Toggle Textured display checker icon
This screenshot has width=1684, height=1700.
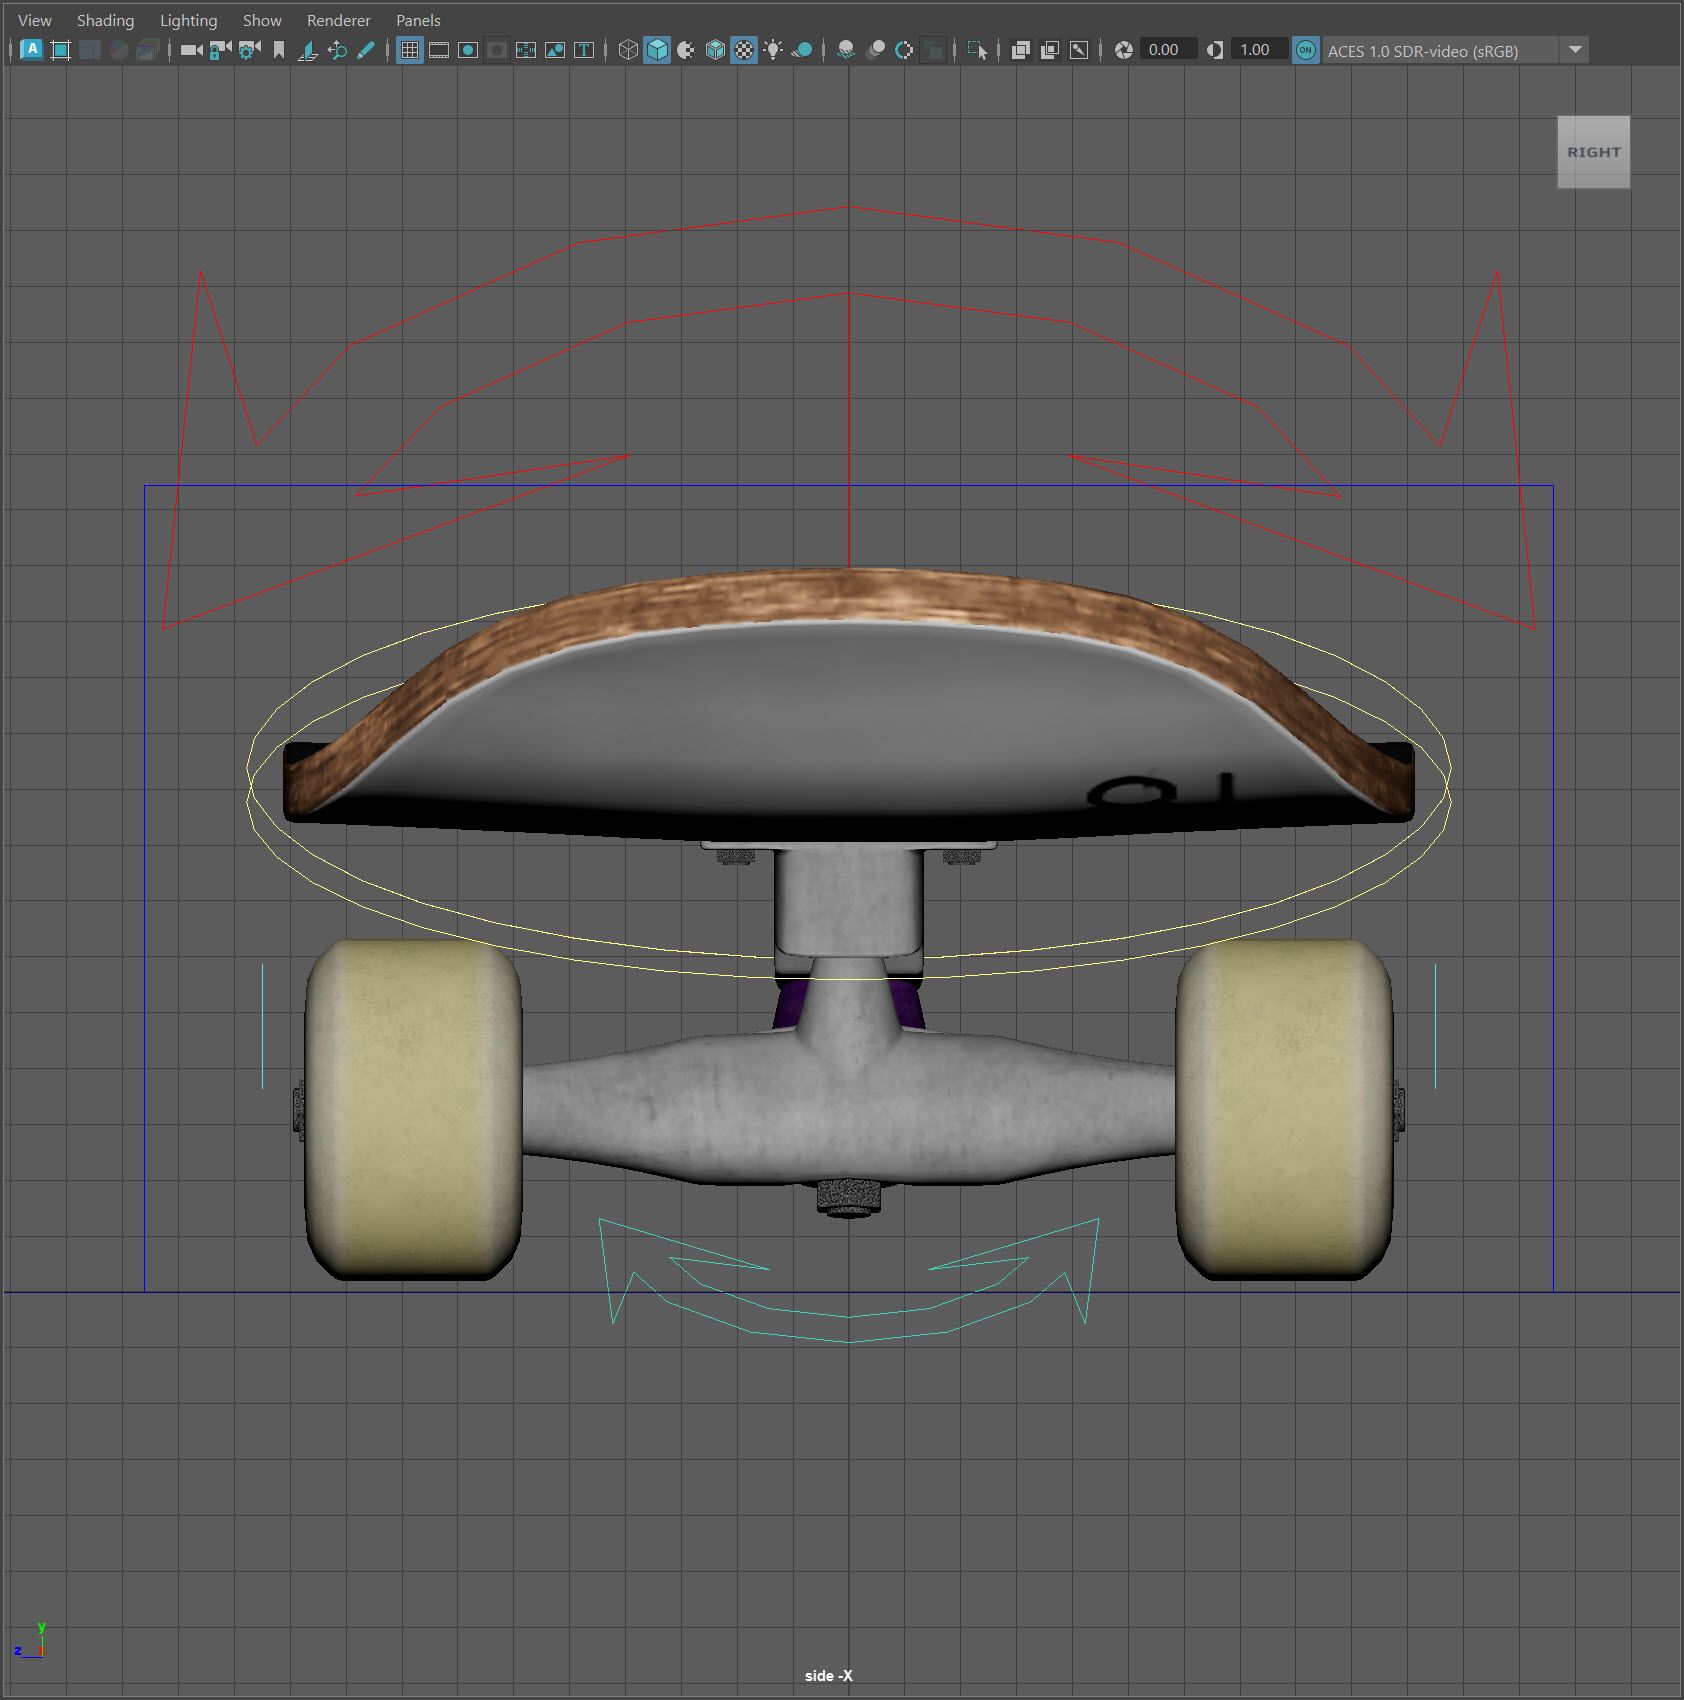(744, 50)
